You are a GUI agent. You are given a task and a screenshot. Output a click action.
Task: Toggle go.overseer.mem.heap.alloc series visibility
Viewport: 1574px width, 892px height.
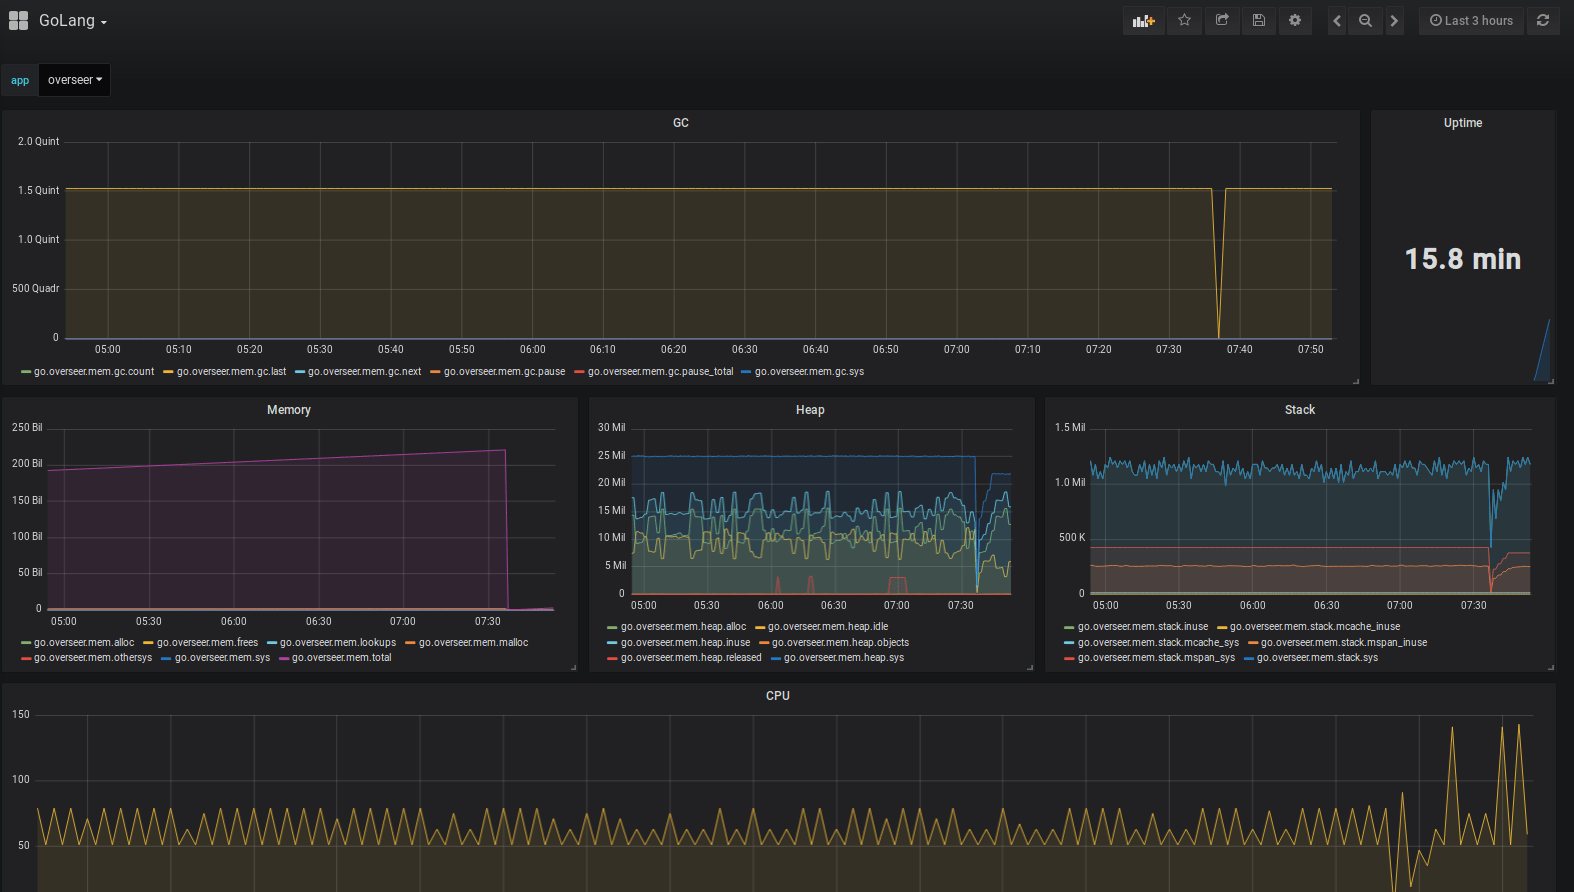pos(683,627)
